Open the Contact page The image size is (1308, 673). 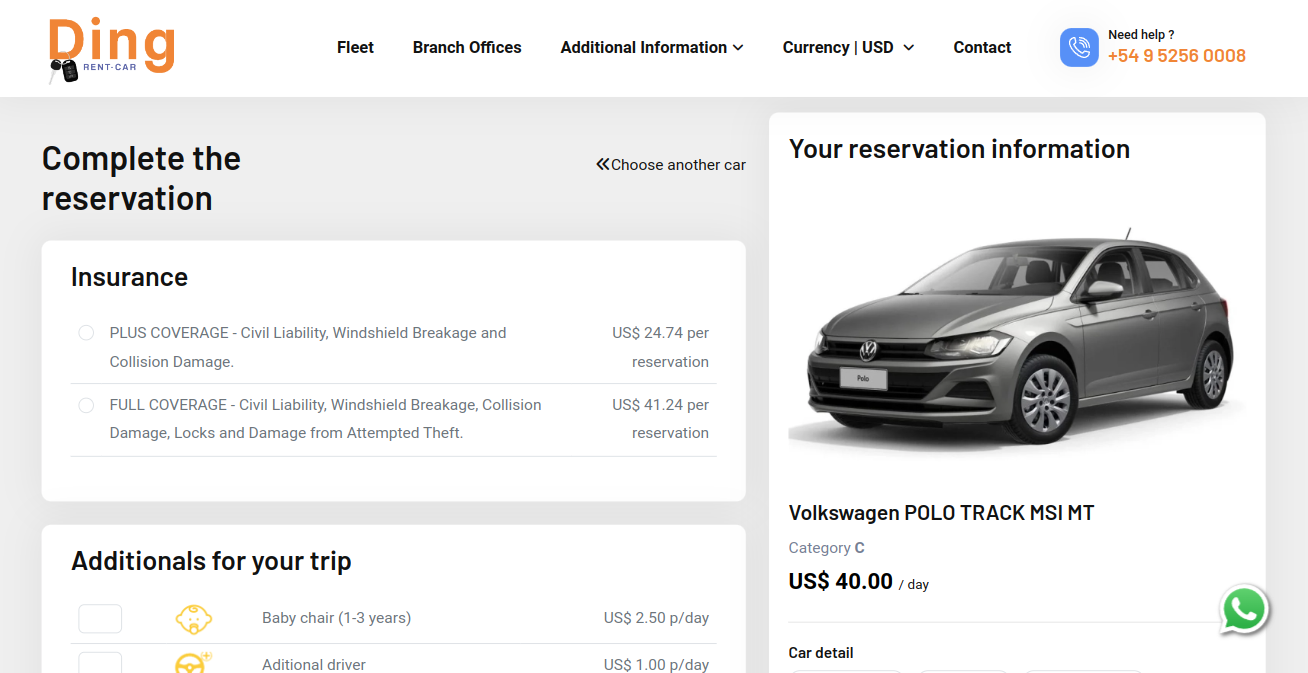(x=982, y=47)
